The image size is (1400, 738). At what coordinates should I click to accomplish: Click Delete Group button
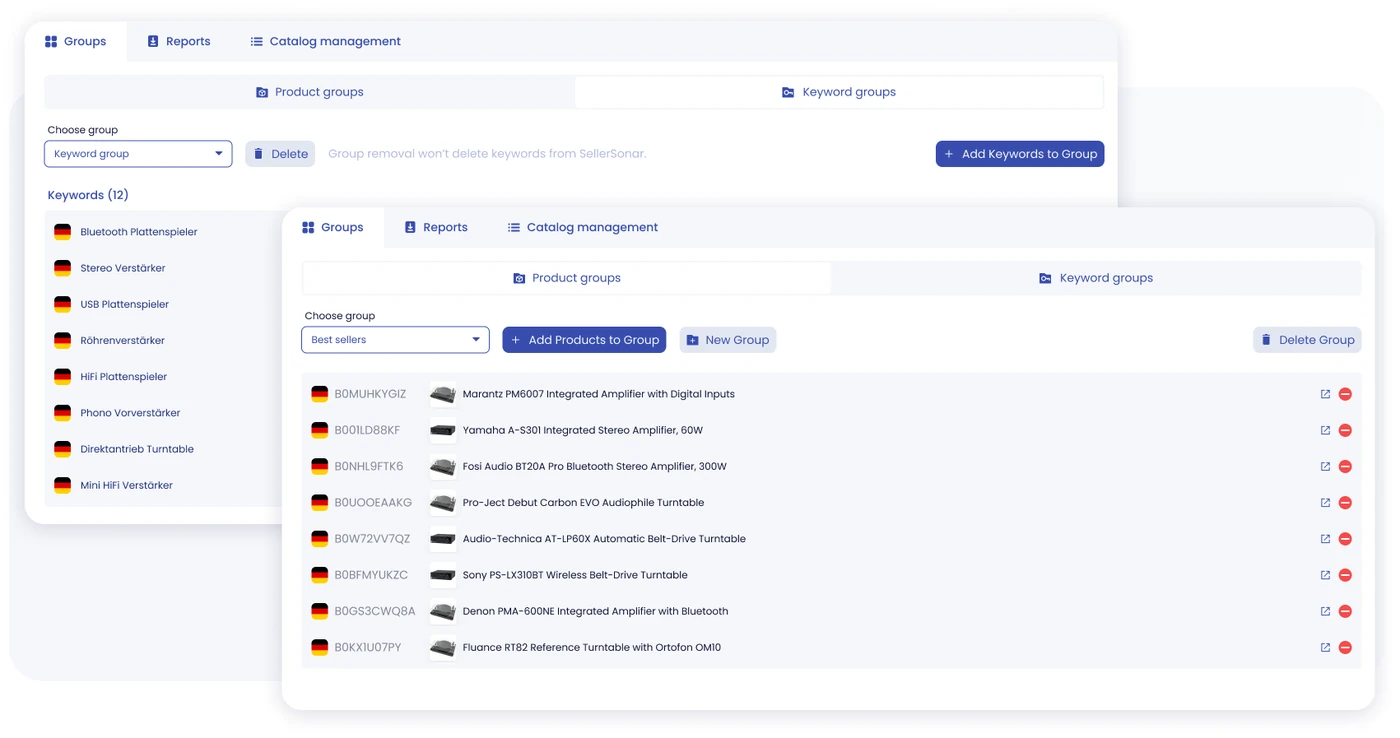click(x=1307, y=340)
